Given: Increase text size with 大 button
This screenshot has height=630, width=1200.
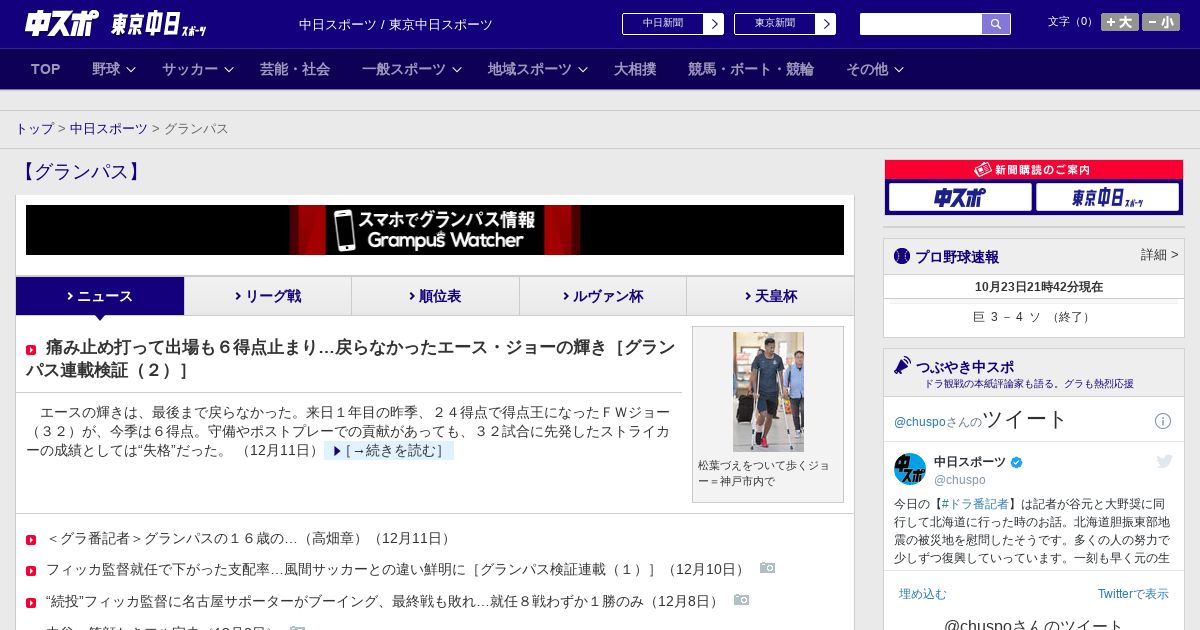Looking at the screenshot, I should [1120, 22].
